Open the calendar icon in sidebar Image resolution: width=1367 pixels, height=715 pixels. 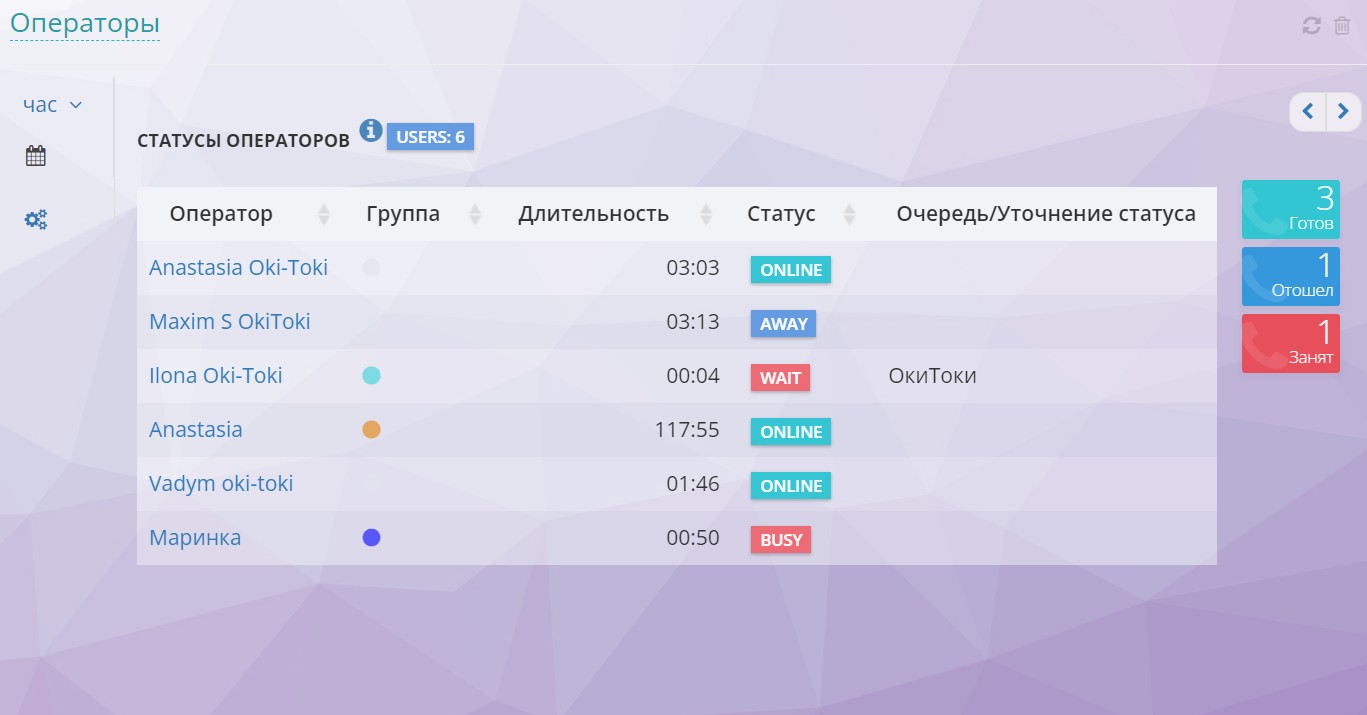(x=36, y=156)
